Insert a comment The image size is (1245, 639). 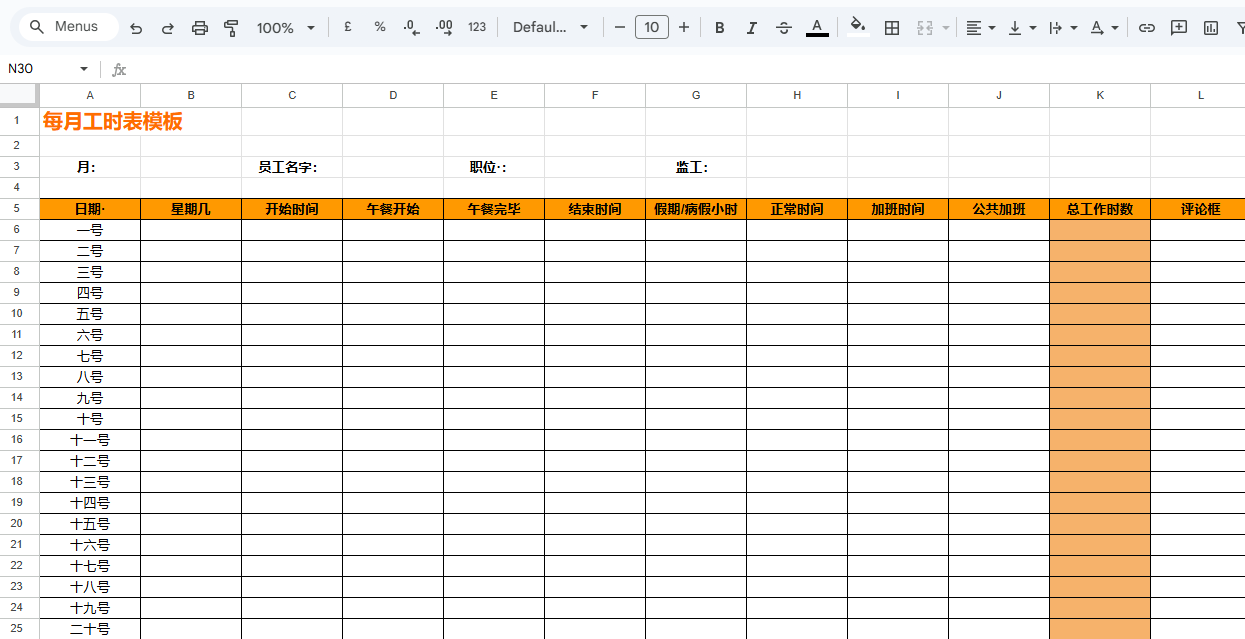[x=1179, y=28]
